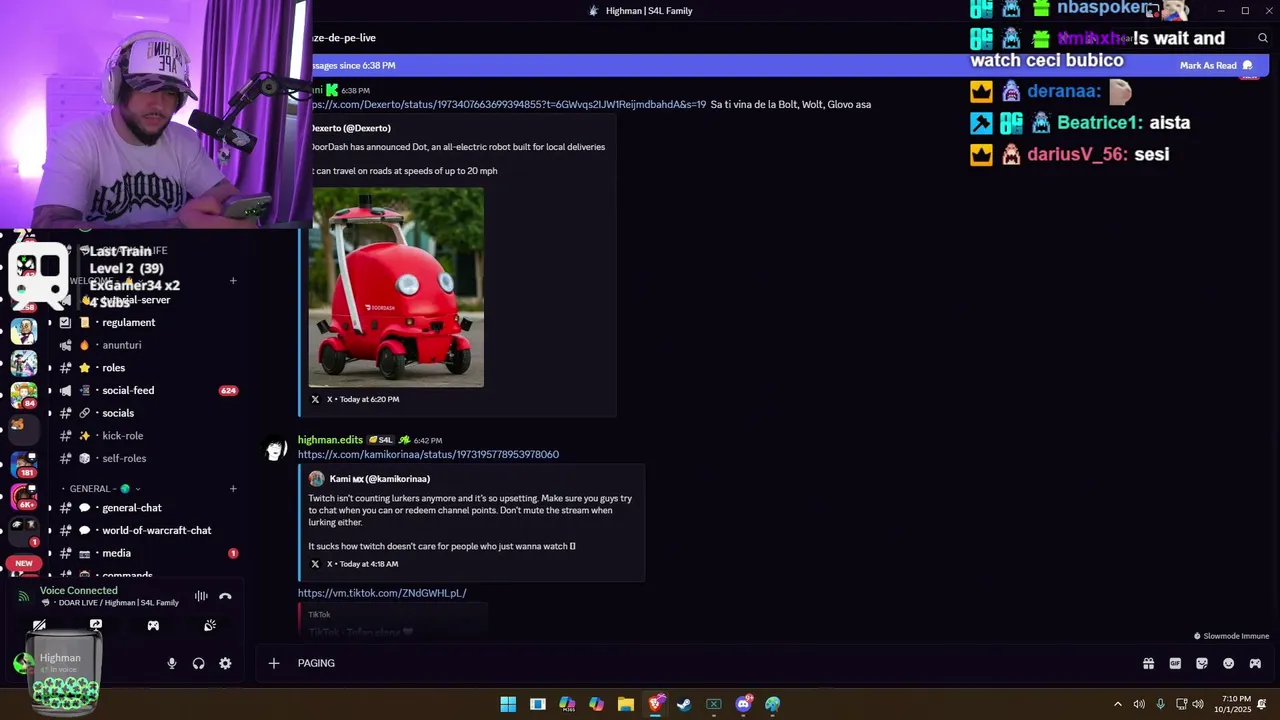Click Mark As Read button
The height and width of the screenshot is (720, 1280).
(1215, 65)
